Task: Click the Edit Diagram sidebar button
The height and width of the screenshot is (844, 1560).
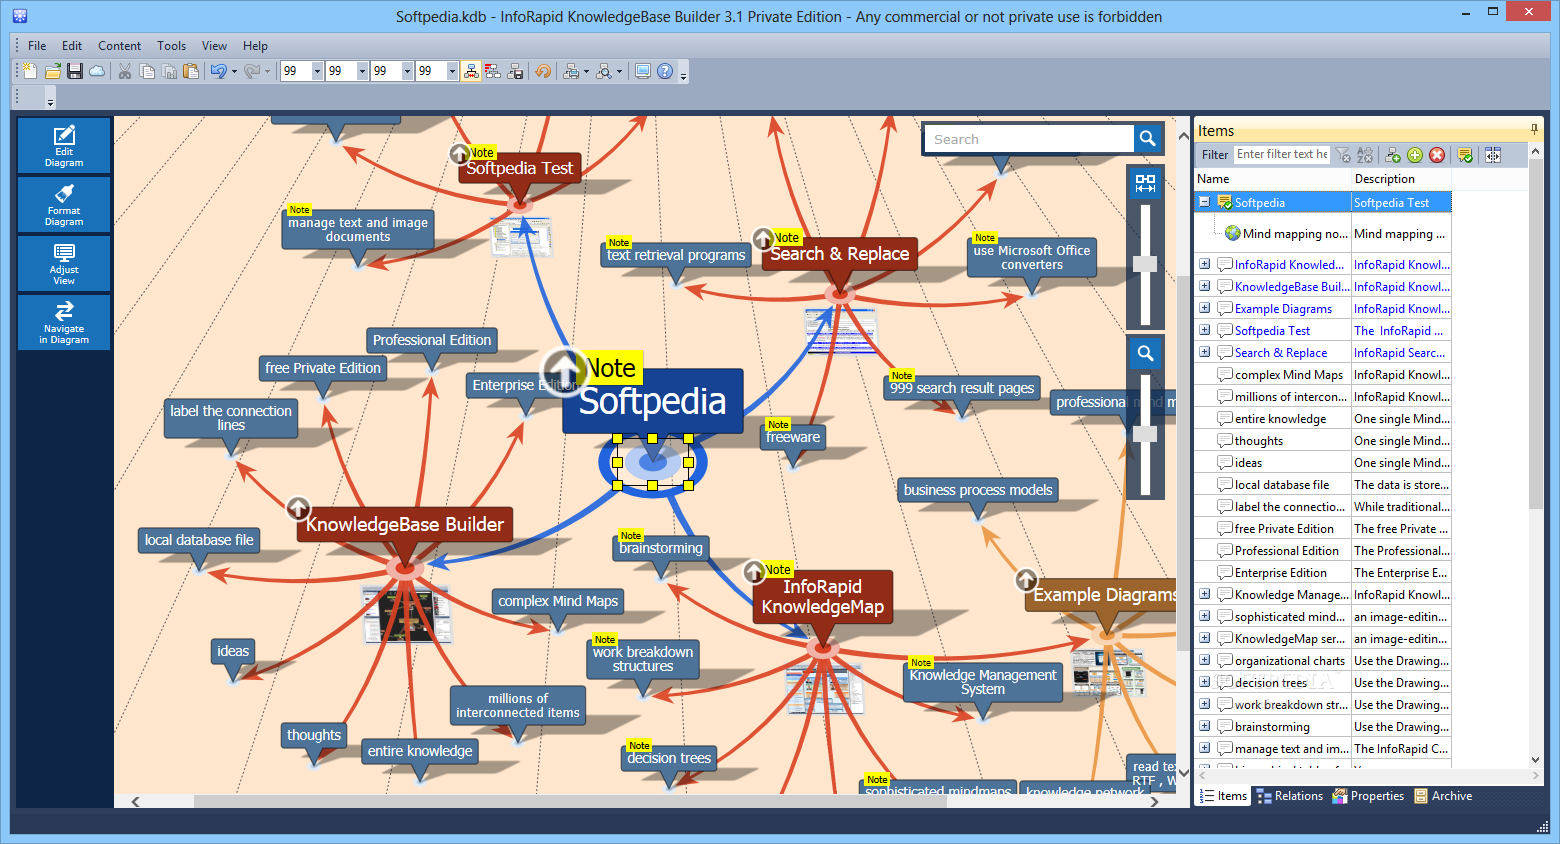Action: coord(64,146)
